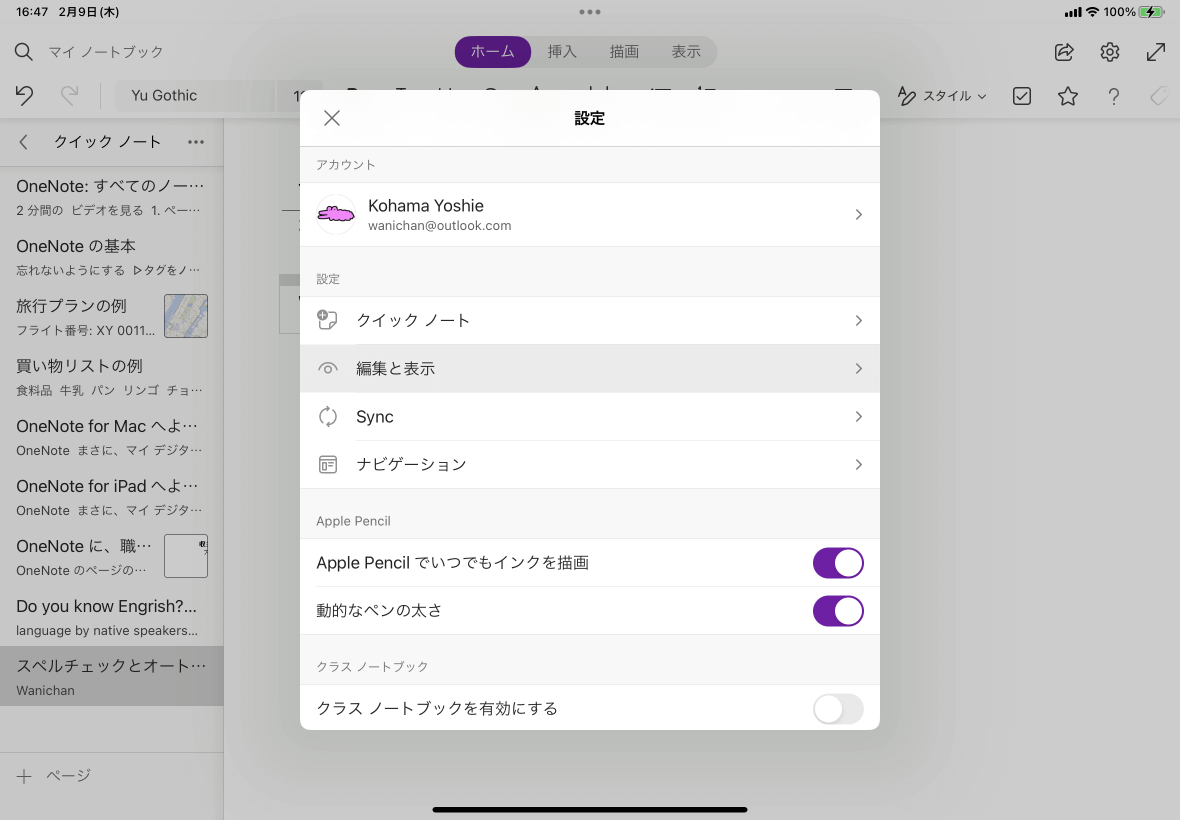Click the マイ ノートブック search field

(106, 52)
